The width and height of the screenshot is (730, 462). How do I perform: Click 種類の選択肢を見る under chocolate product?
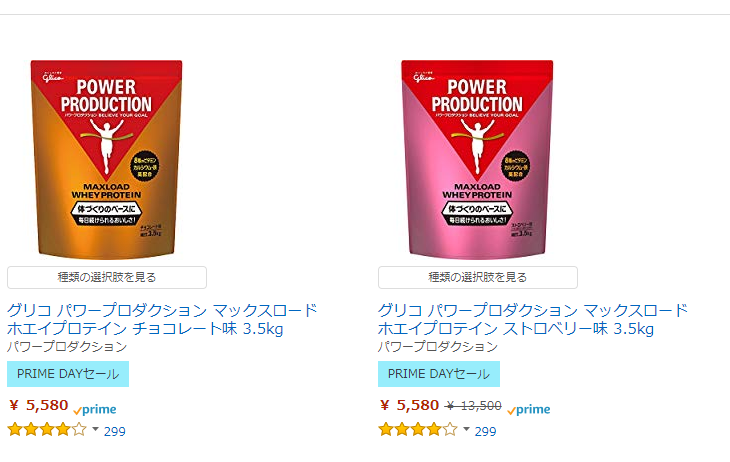pyautogui.click(x=107, y=278)
